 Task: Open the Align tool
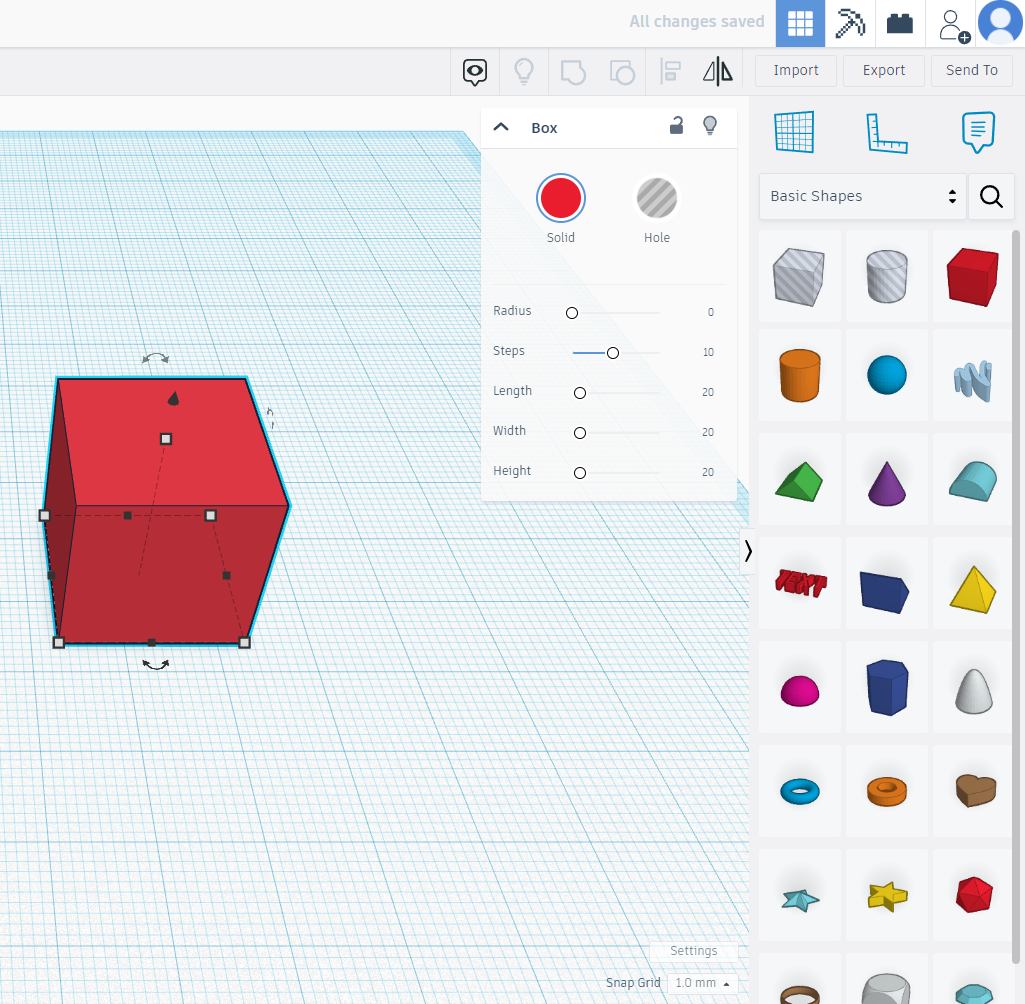[670, 71]
